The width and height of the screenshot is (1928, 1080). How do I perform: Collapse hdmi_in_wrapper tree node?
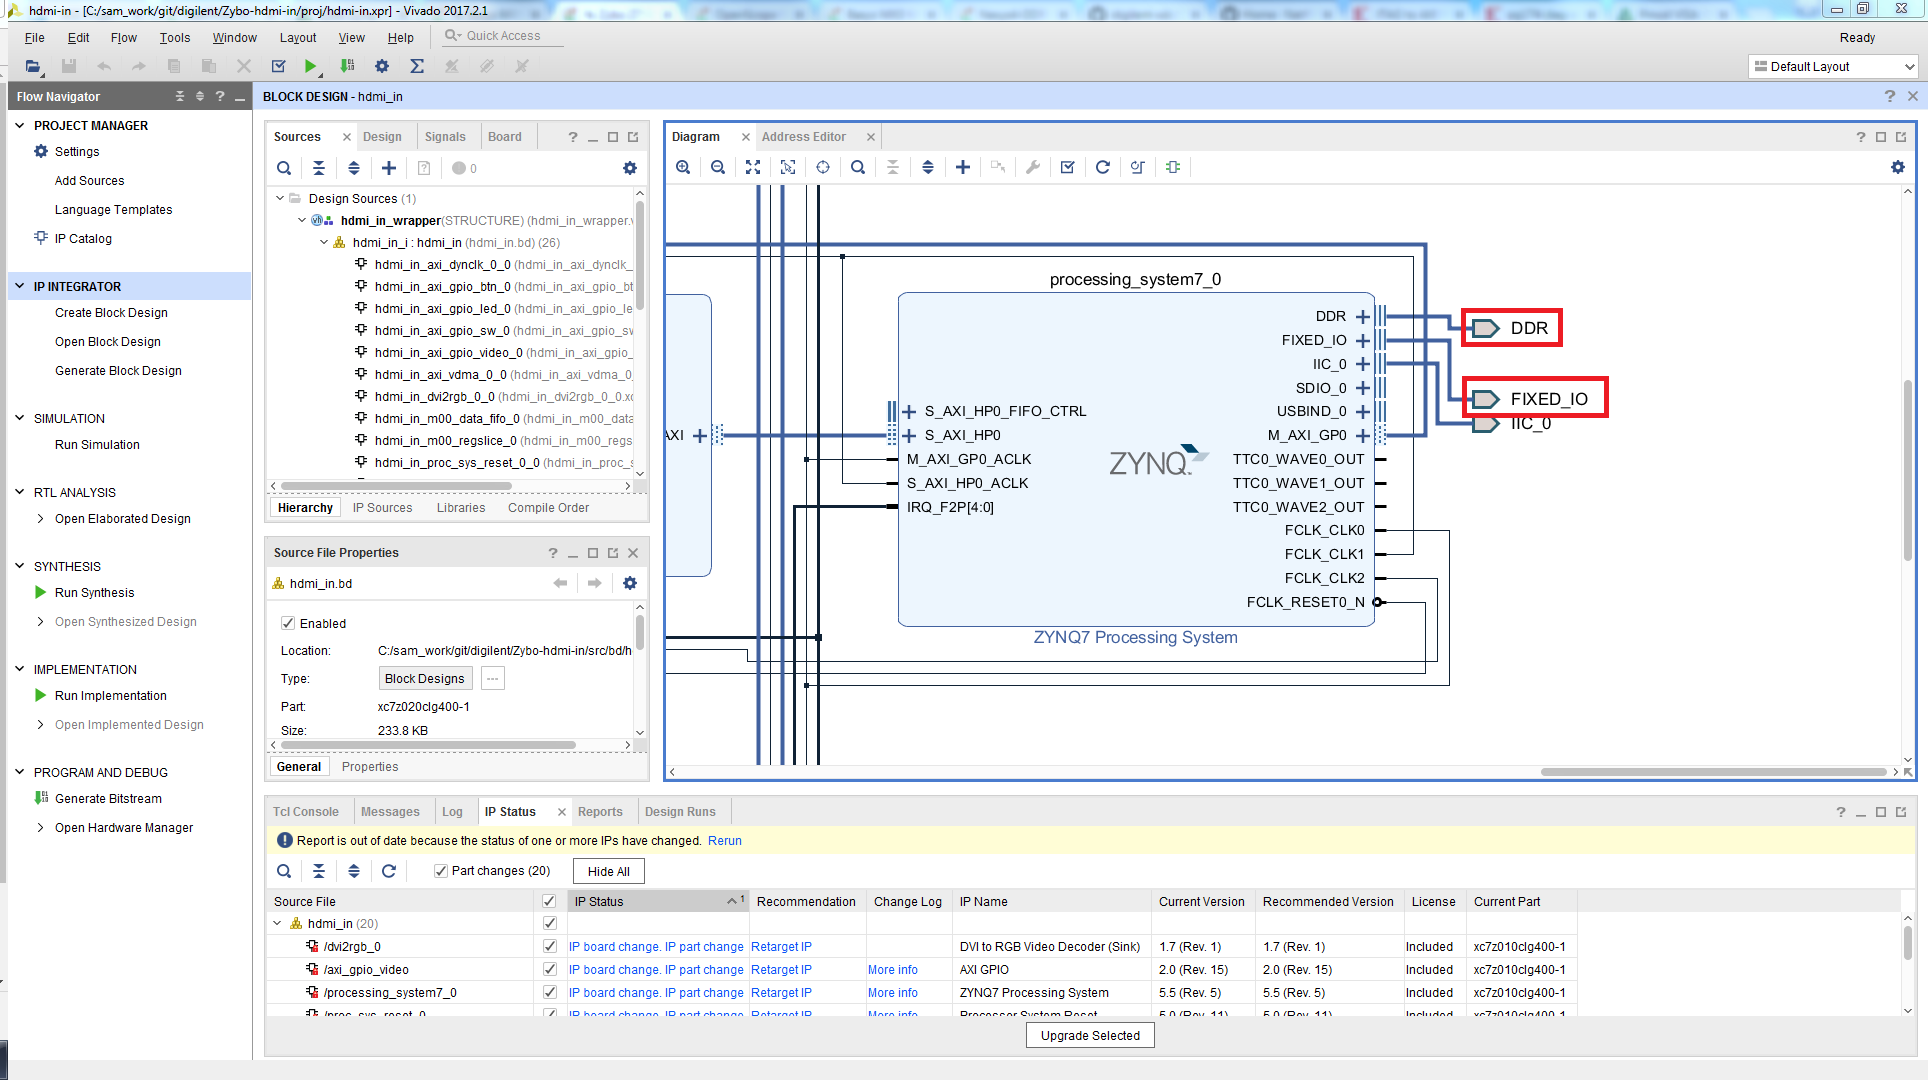coord(302,220)
